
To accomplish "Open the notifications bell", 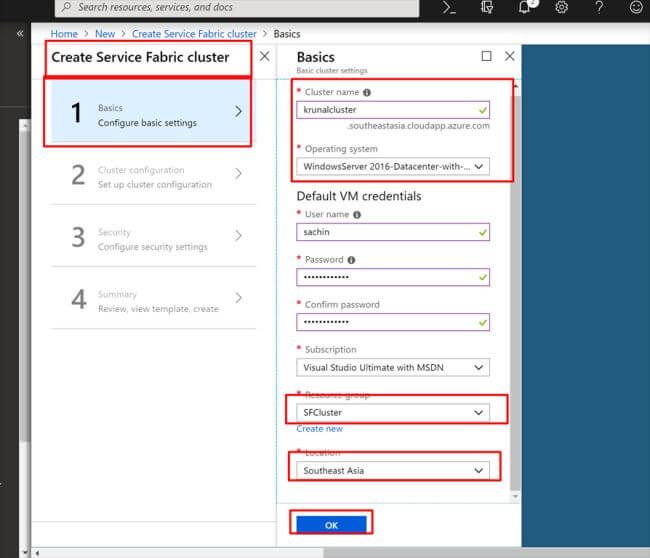I will [x=525, y=7].
